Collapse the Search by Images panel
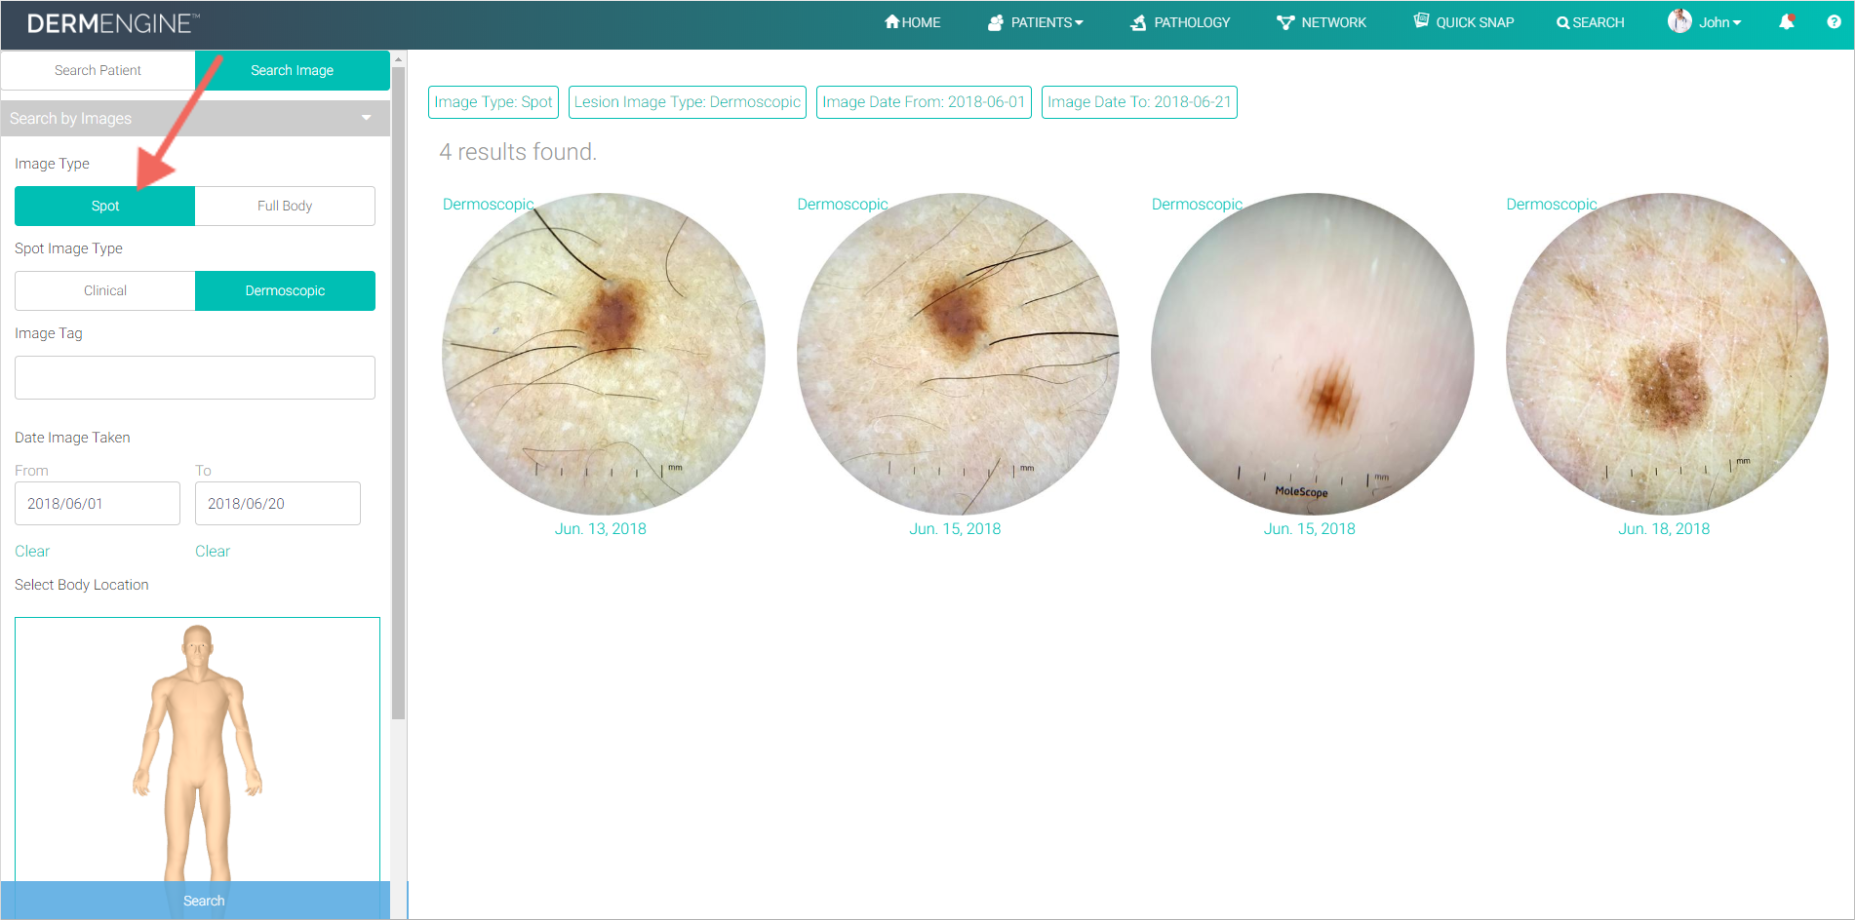Screen dimensions: 1855x920 (x=364, y=118)
